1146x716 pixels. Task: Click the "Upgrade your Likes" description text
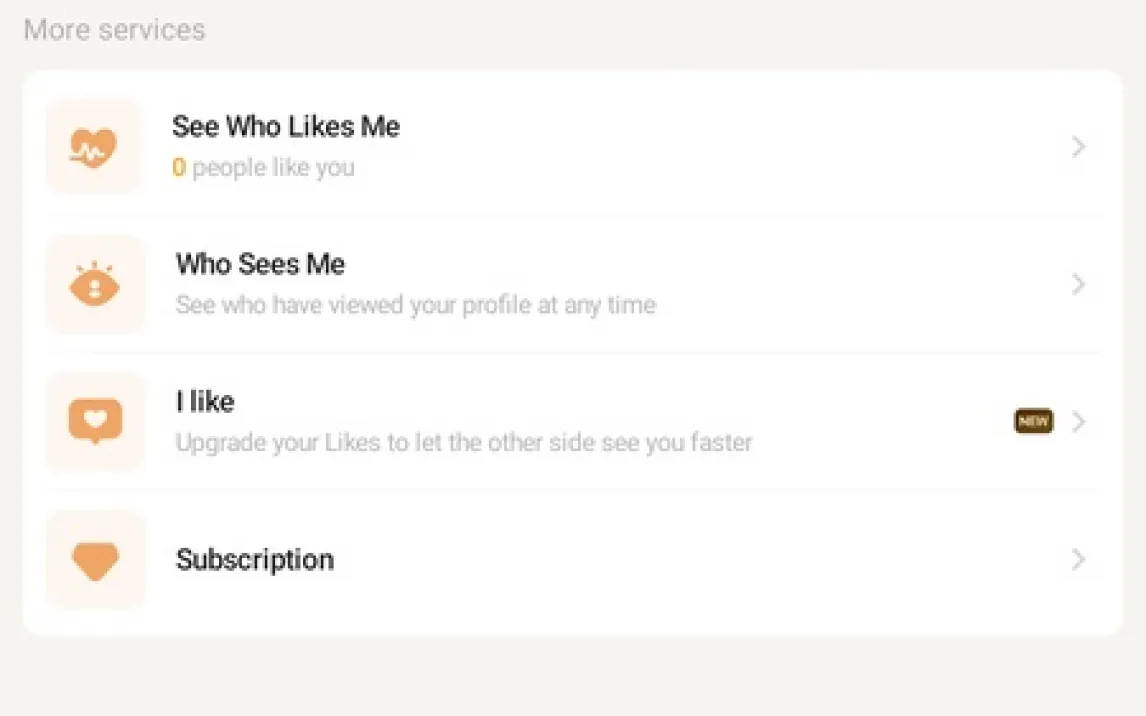[x=463, y=442]
